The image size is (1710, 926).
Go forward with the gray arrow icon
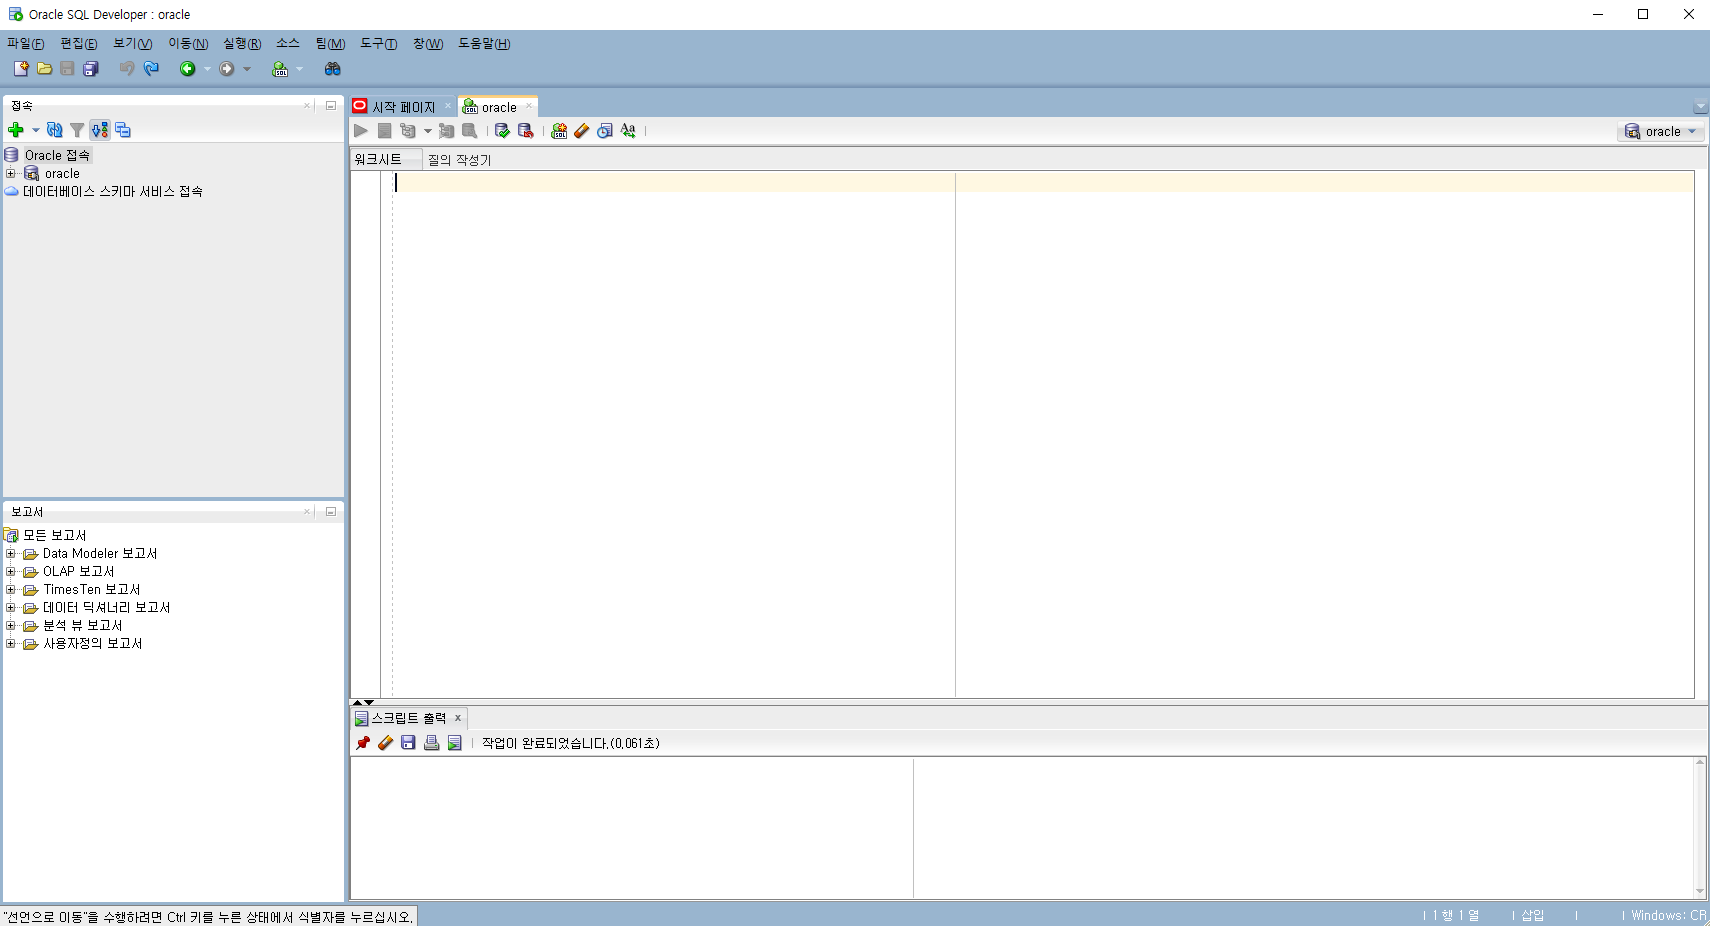(x=227, y=69)
